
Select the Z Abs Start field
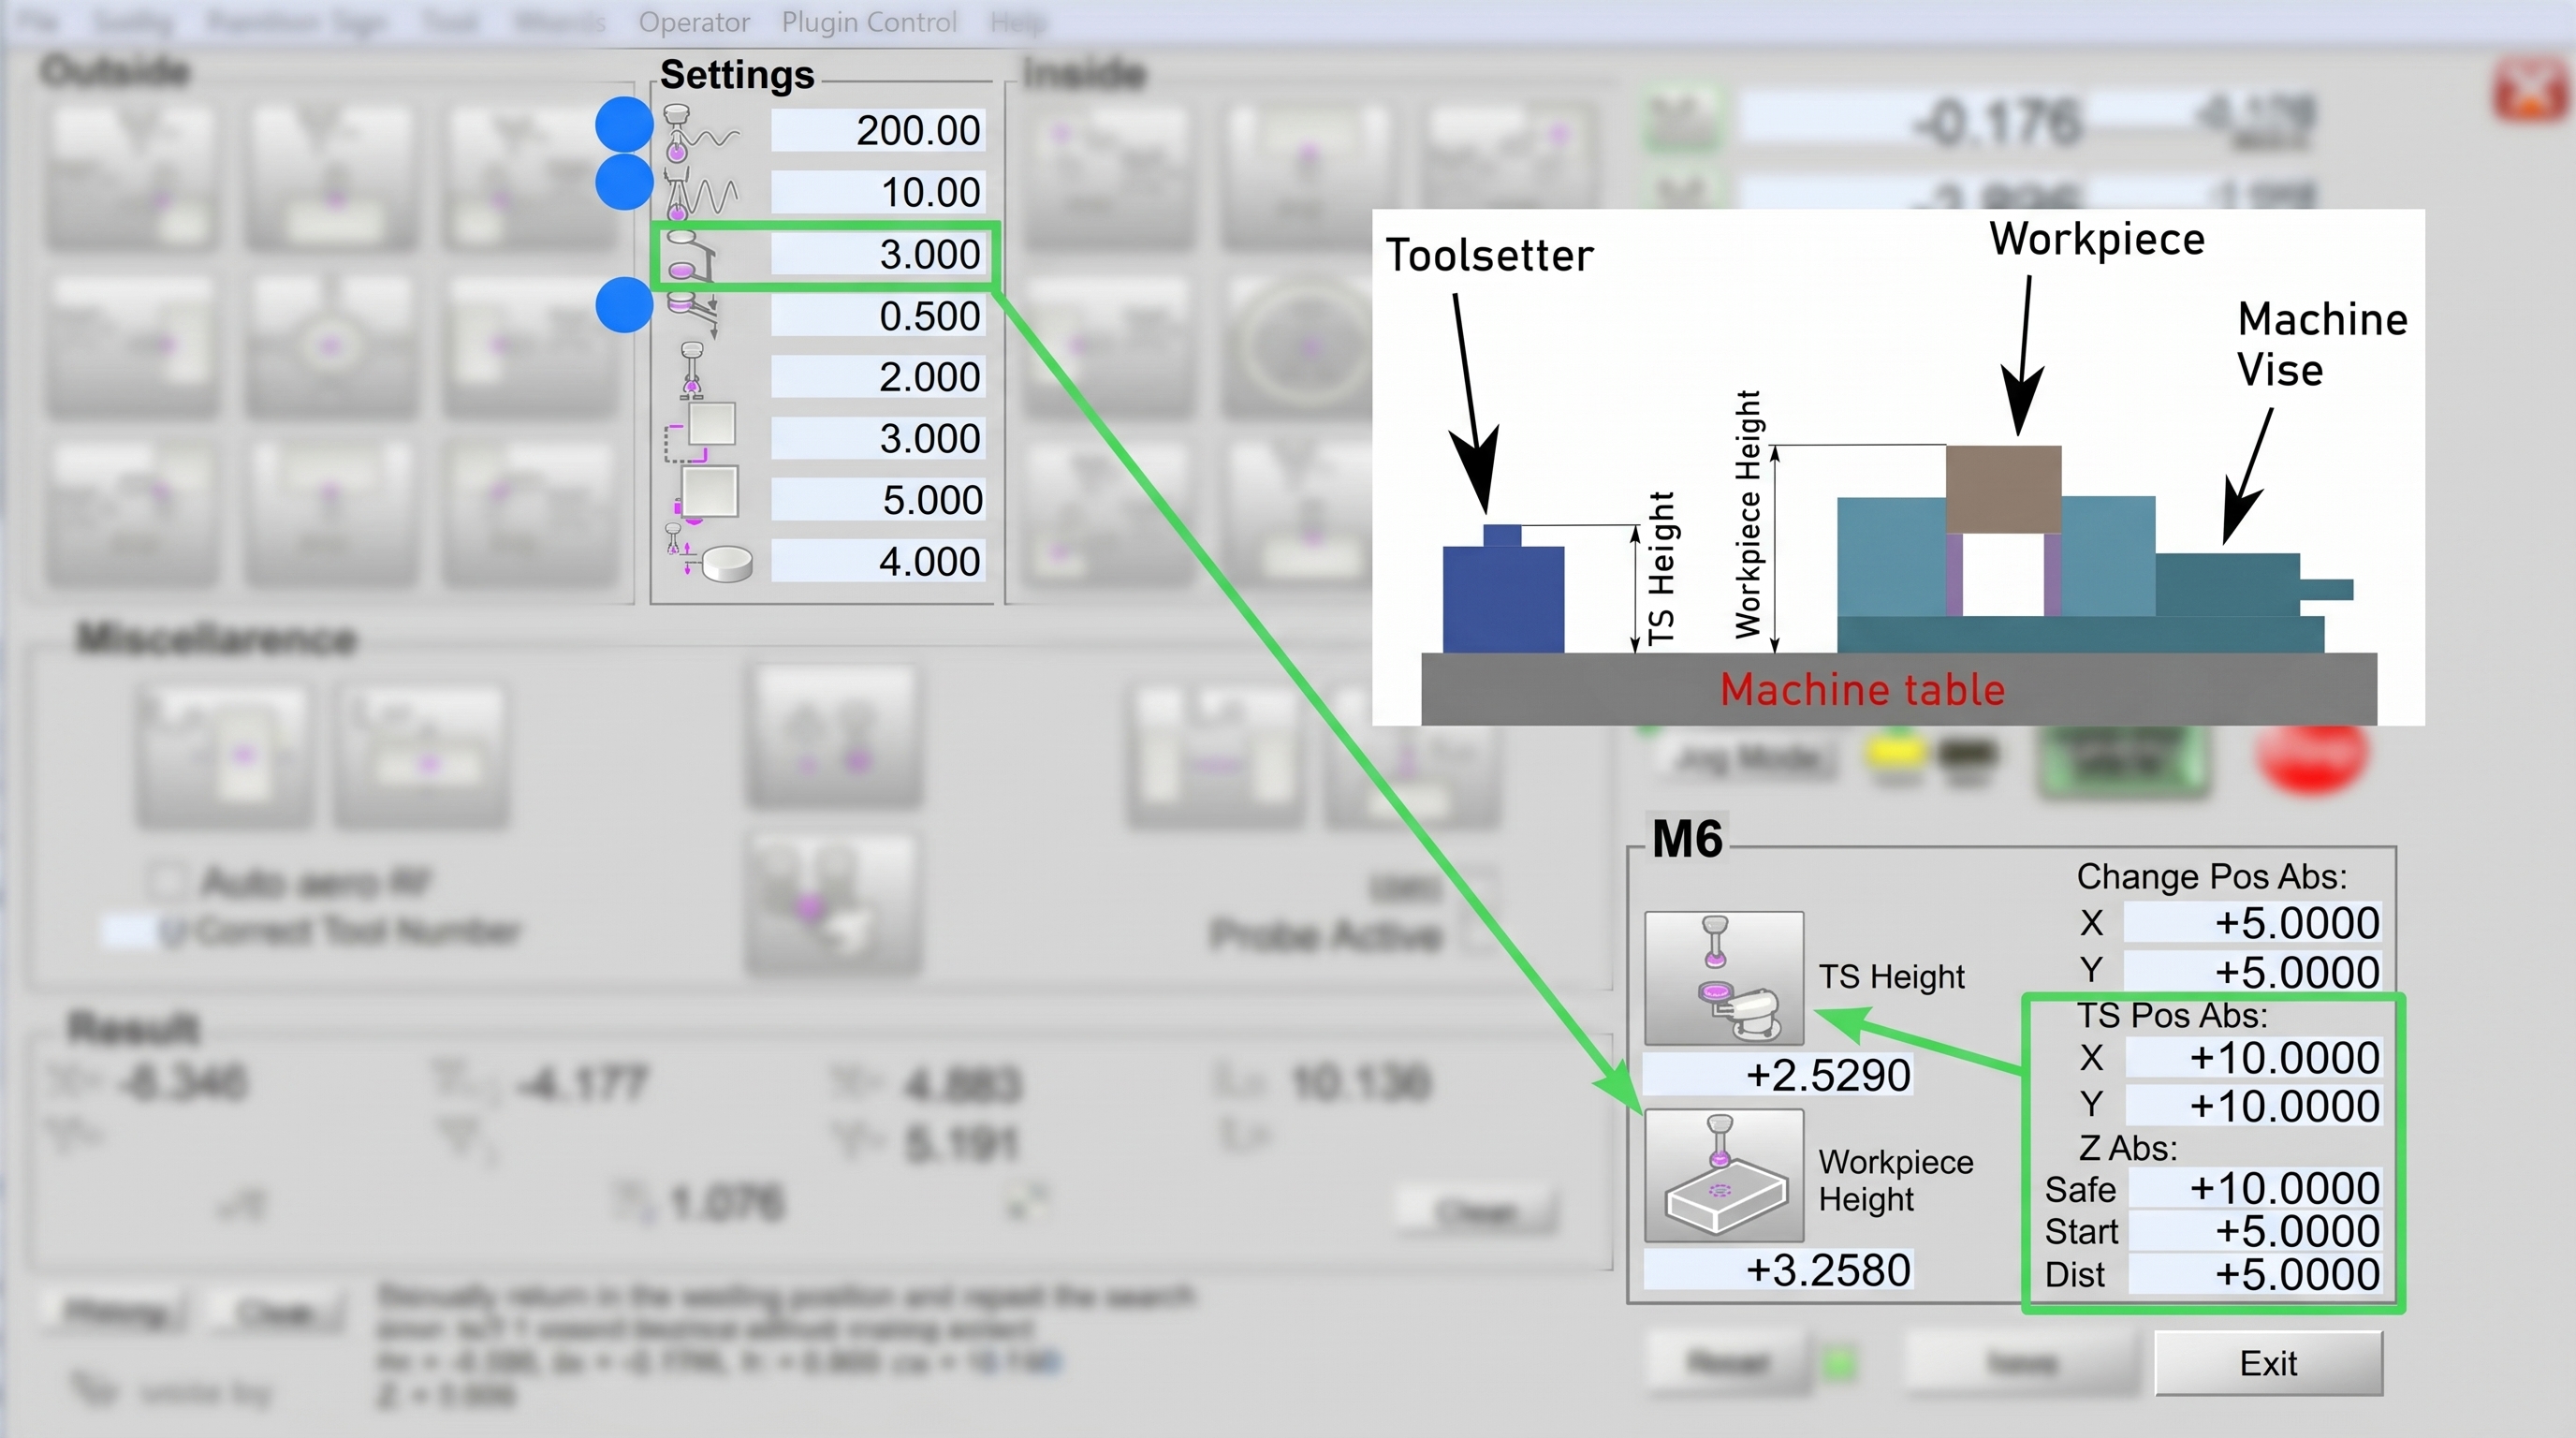2254,1231
